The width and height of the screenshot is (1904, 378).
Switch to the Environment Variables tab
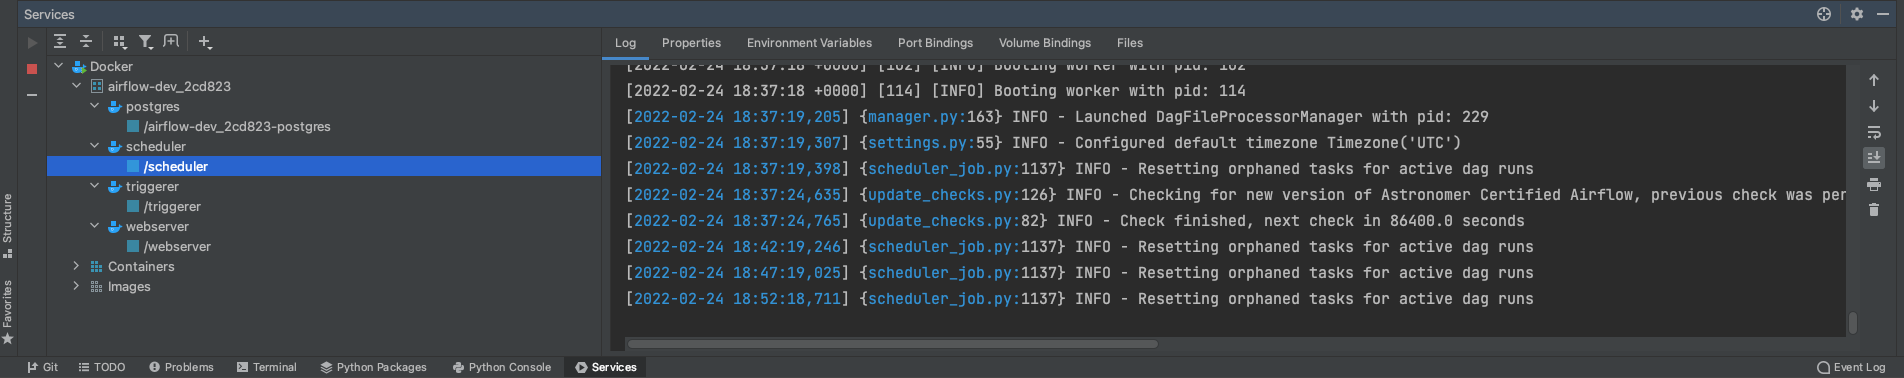809,43
